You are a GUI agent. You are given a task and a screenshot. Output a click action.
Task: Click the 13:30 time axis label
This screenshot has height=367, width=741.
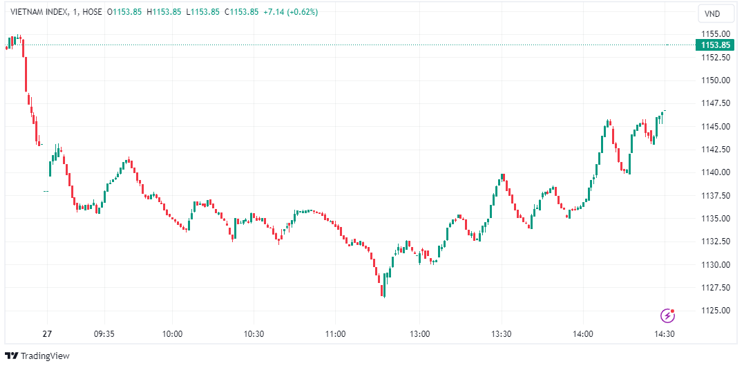(502, 334)
